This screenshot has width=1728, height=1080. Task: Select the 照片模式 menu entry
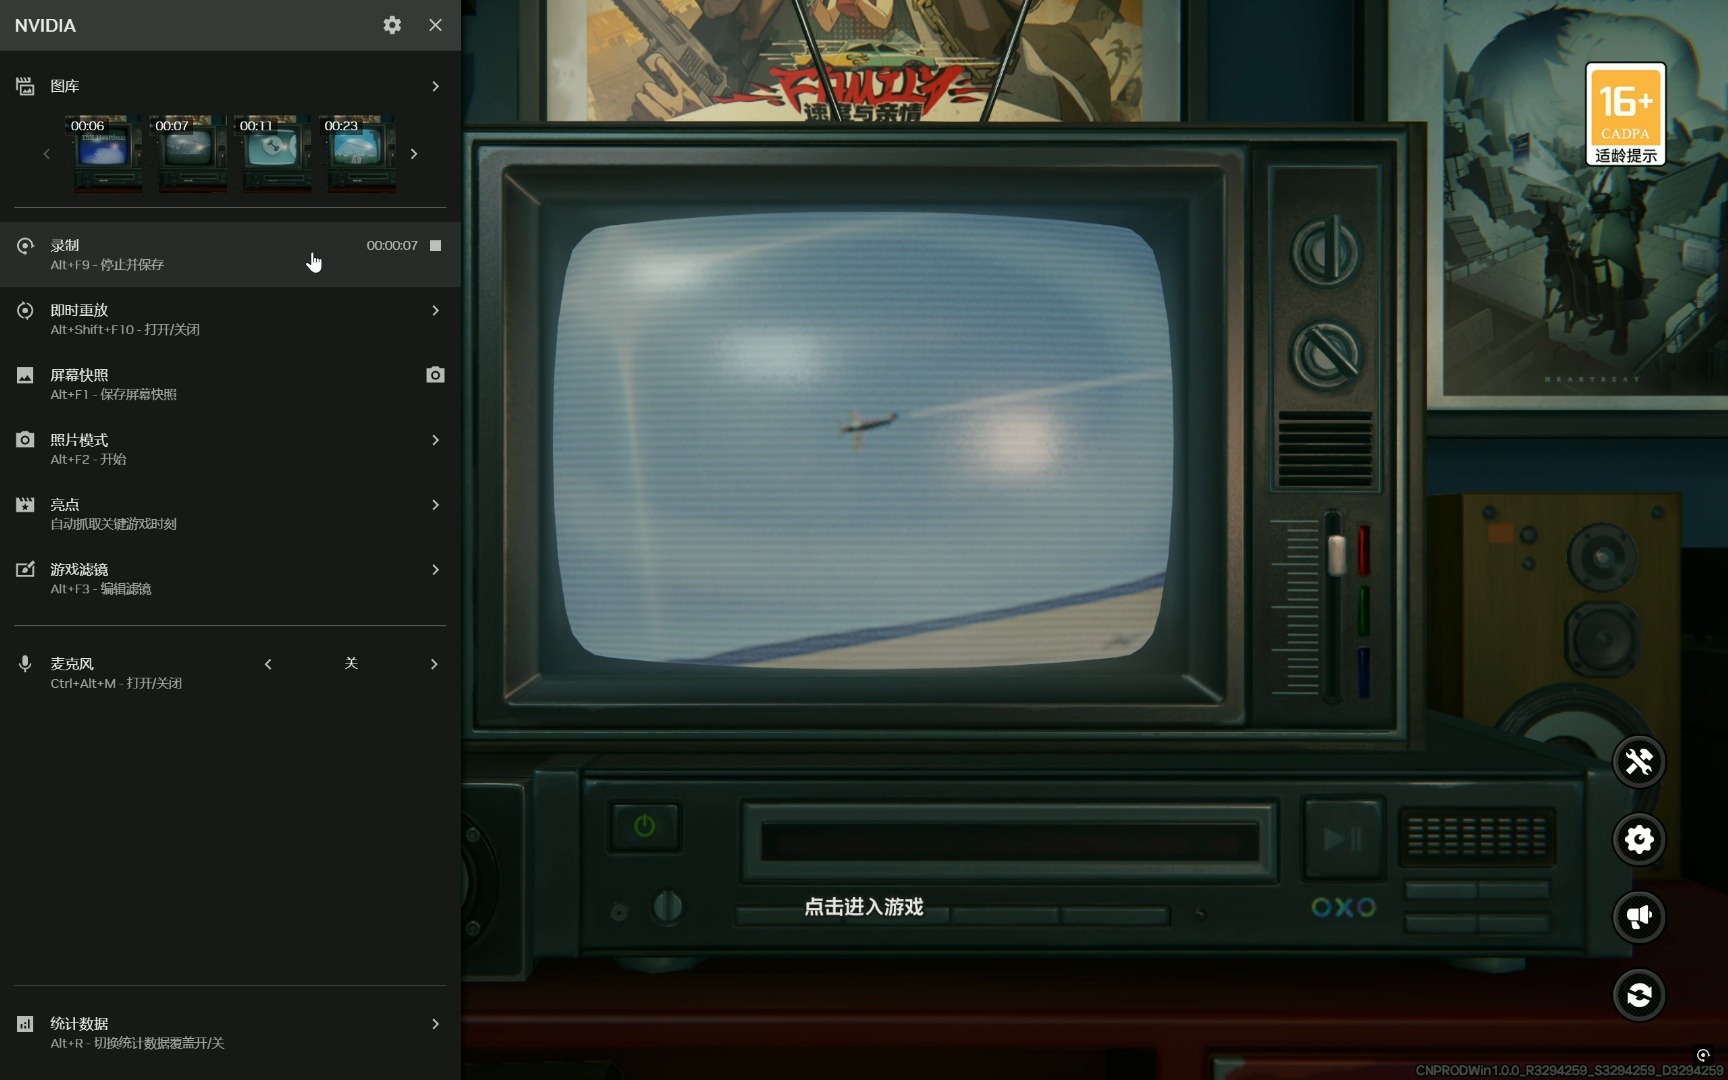230,449
